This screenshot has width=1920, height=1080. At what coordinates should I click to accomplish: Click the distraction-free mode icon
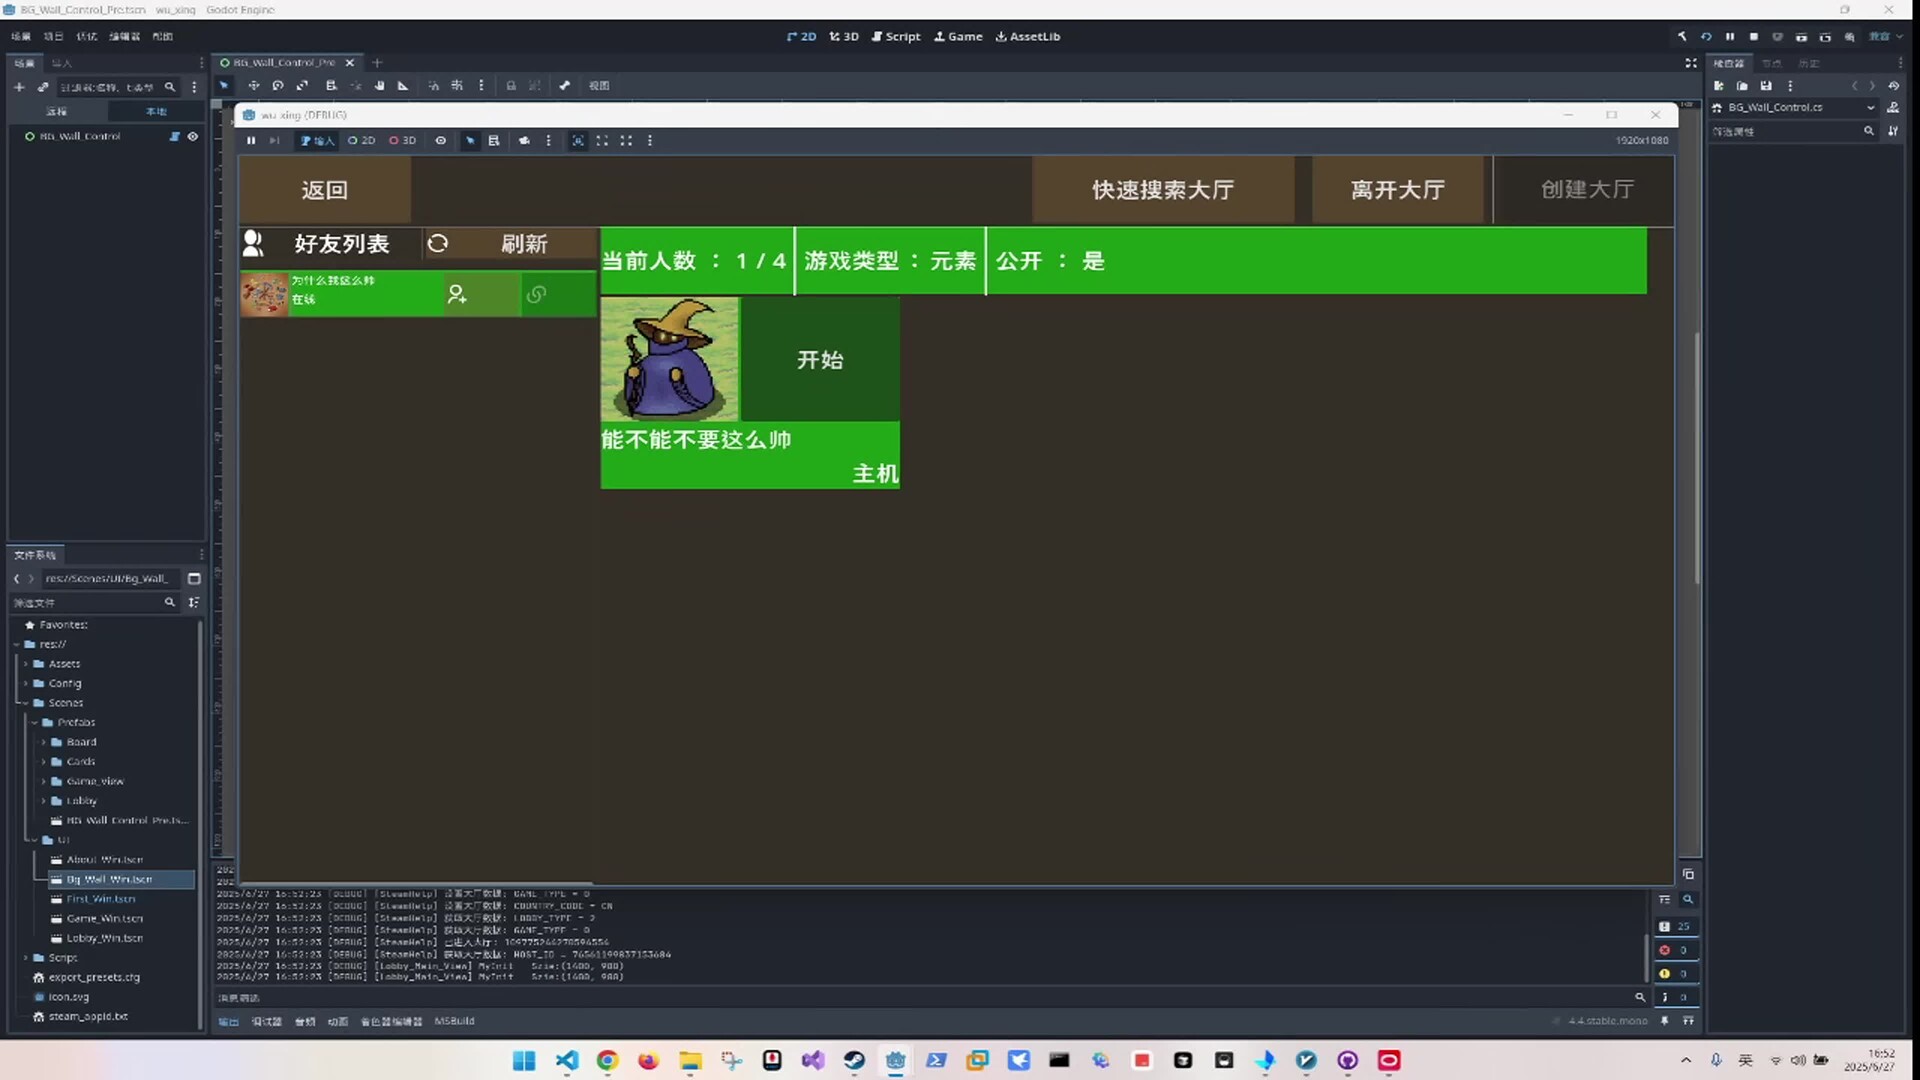tap(1691, 63)
